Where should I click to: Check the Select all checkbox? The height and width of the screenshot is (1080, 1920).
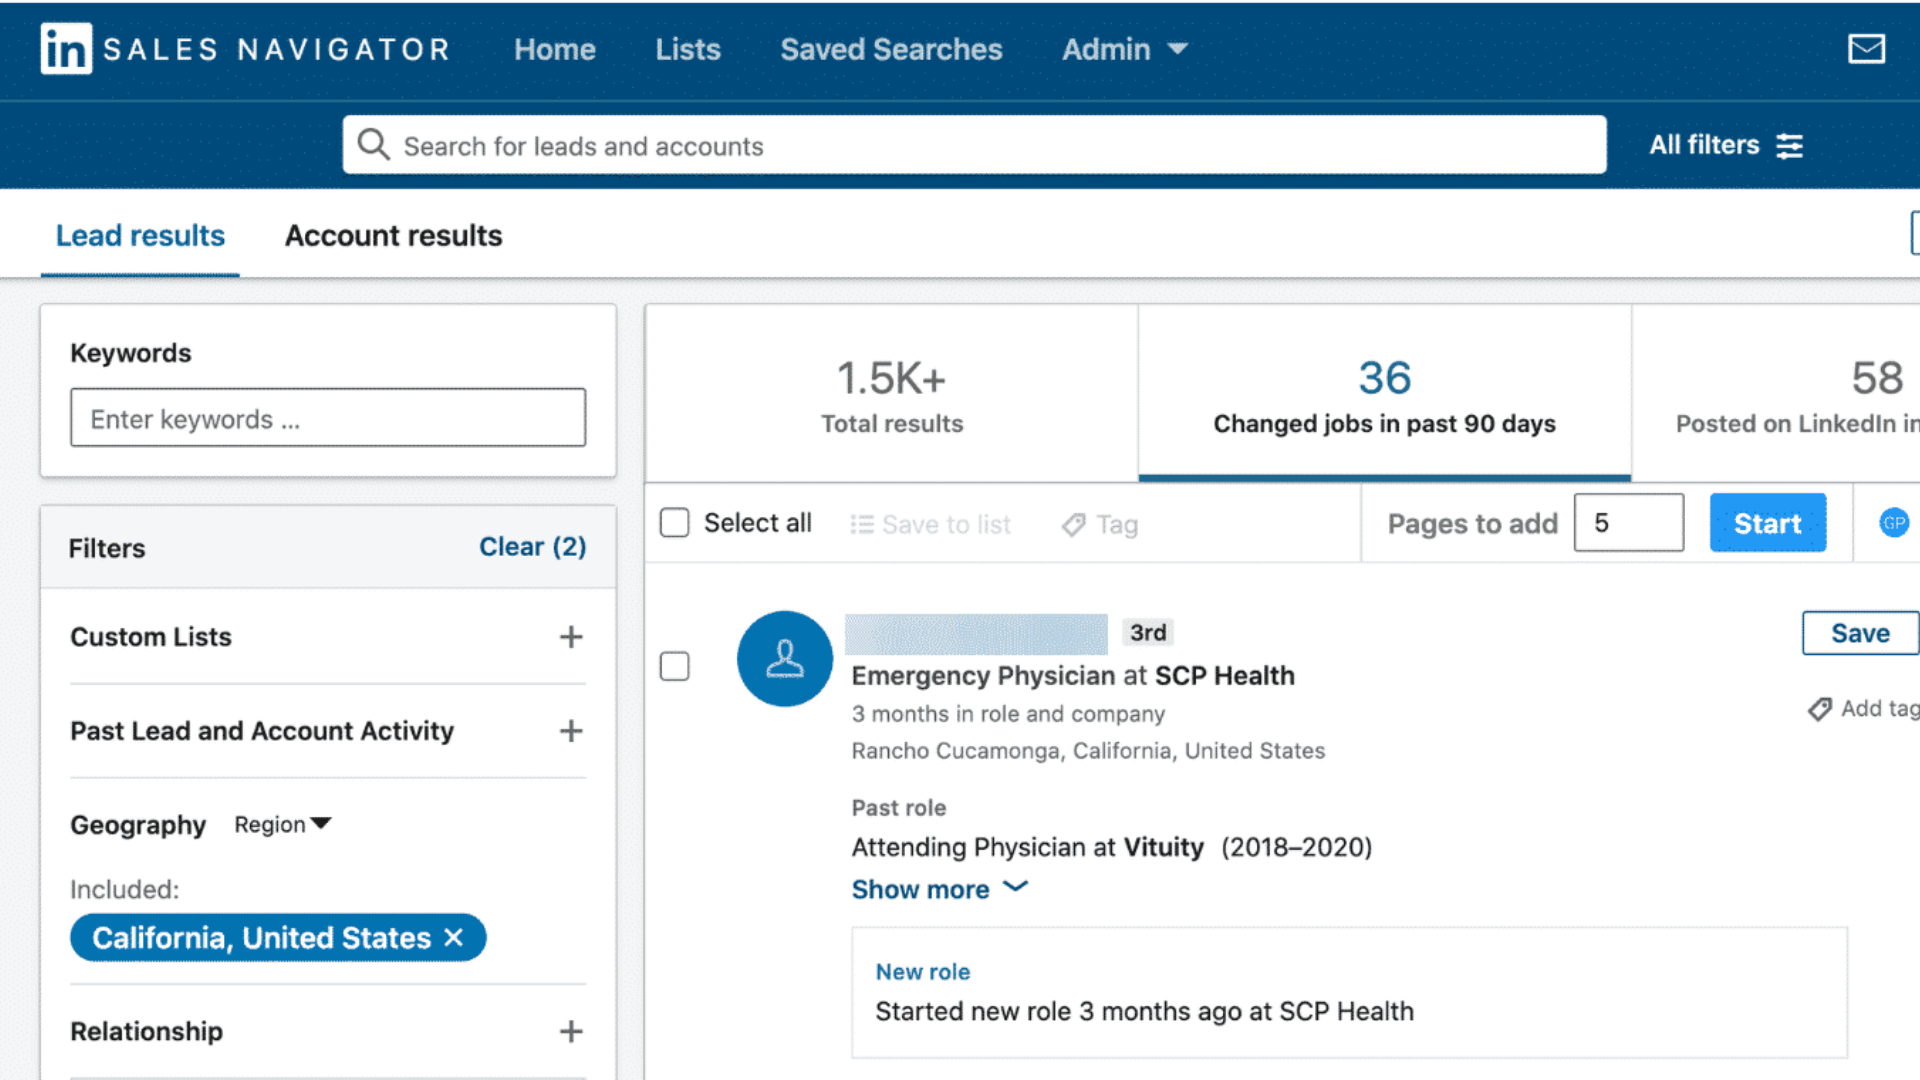[675, 522]
